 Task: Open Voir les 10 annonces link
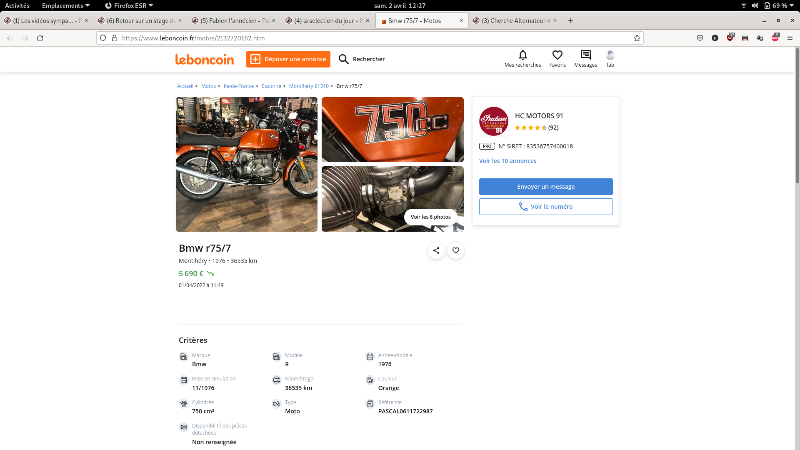[507, 161]
